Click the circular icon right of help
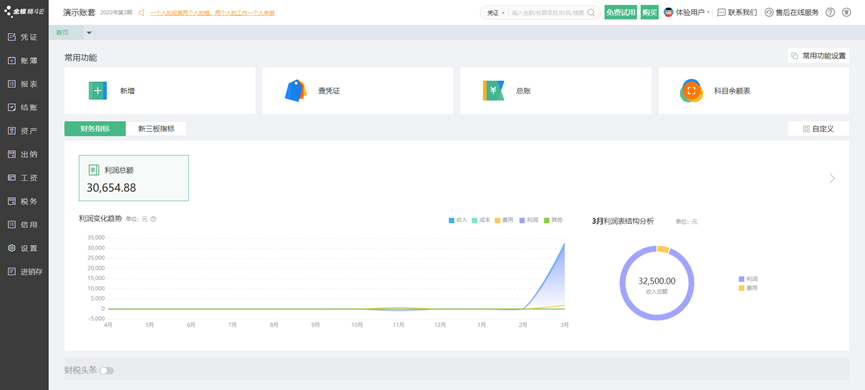865x390 pixels. point(846,12)
